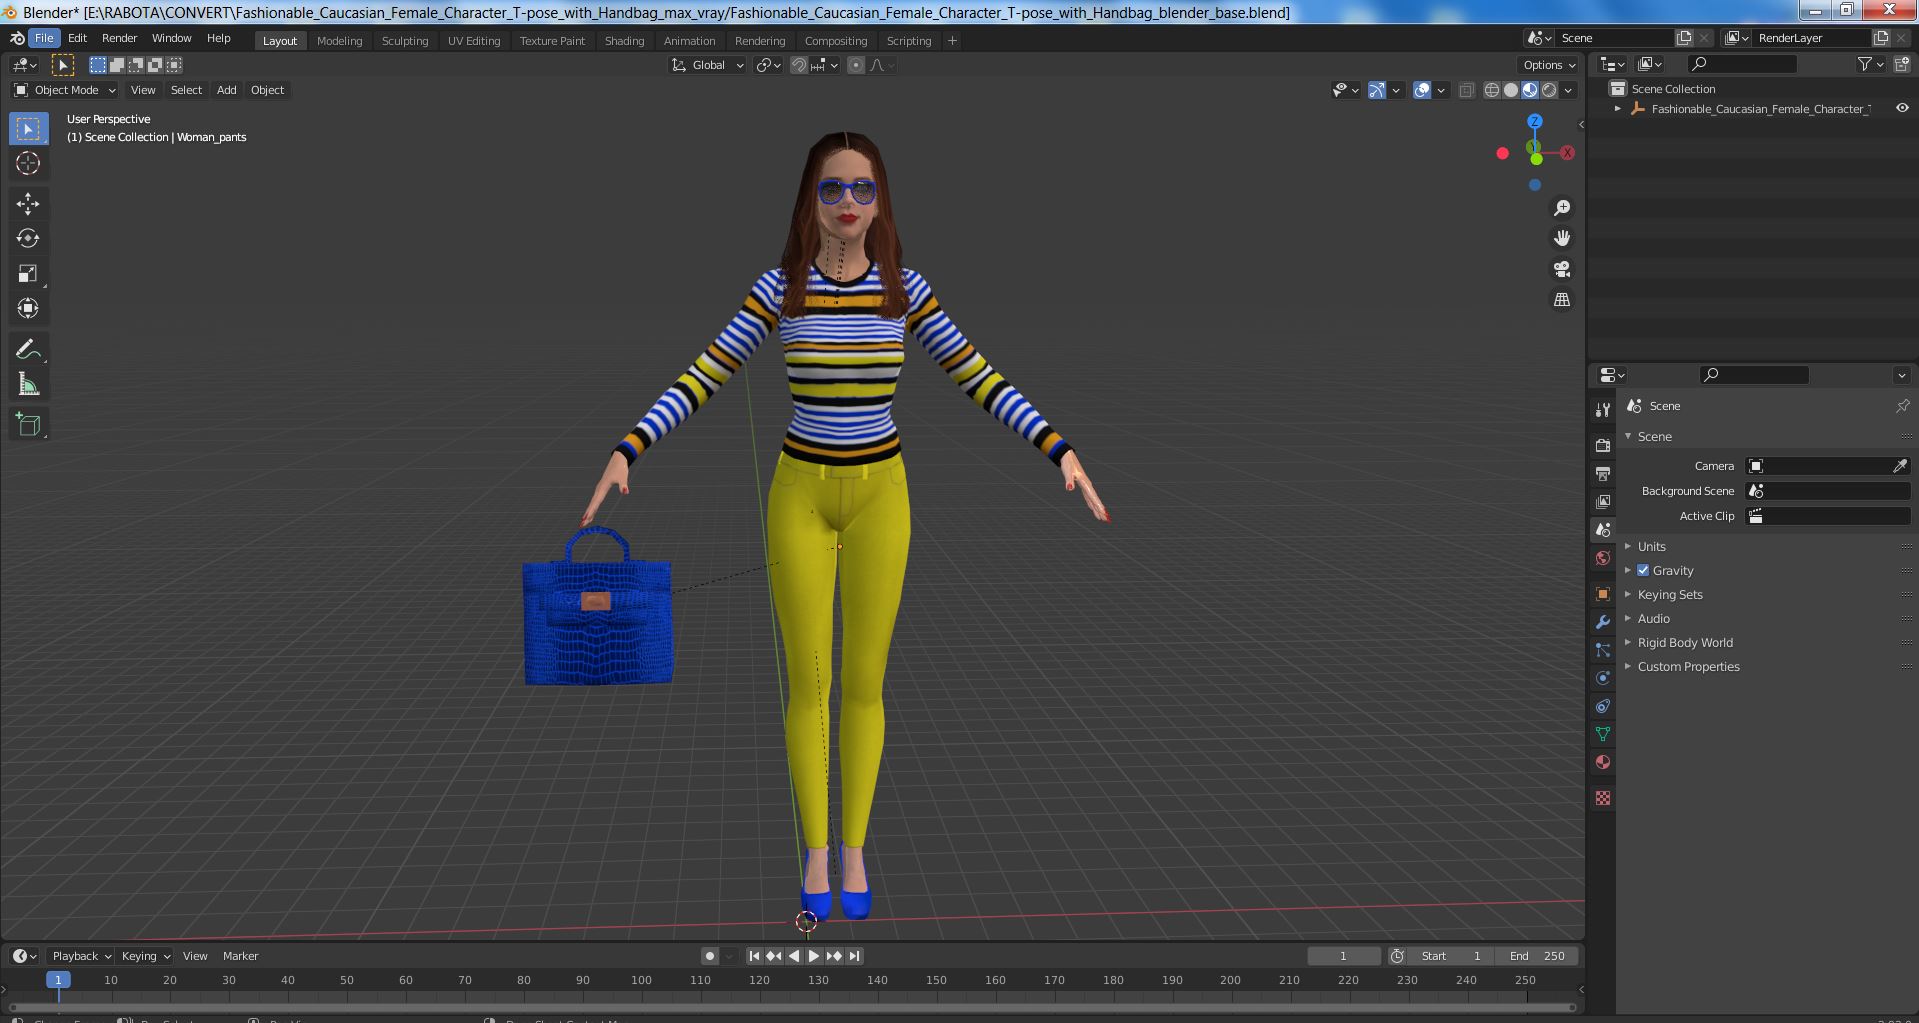Open Particles properties tab

(1603, 650)
